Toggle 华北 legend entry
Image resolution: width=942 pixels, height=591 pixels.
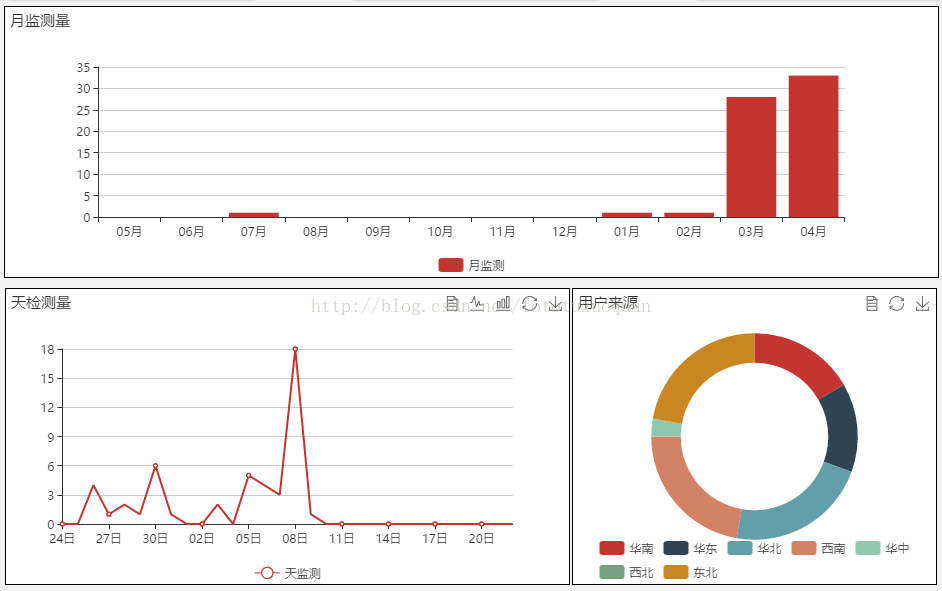[755, 548]
